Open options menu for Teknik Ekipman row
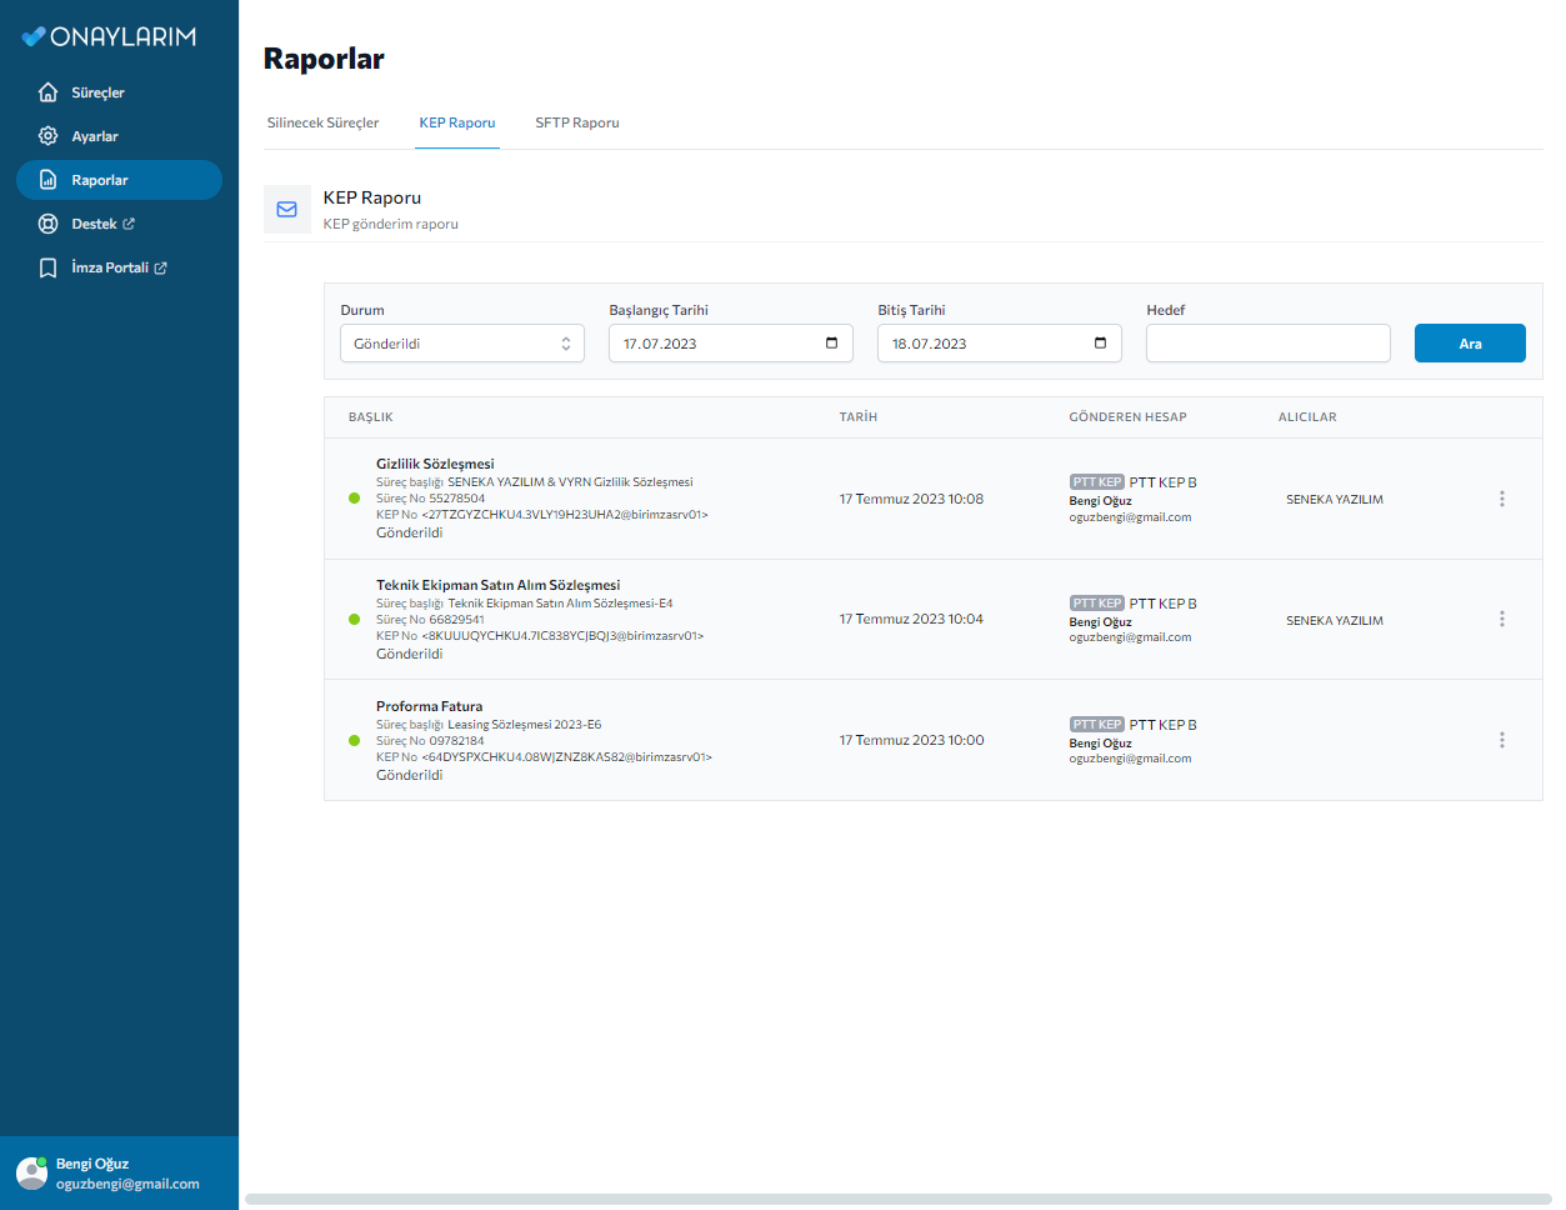Screen dimensions: 1566x1210 (1501, 619)
